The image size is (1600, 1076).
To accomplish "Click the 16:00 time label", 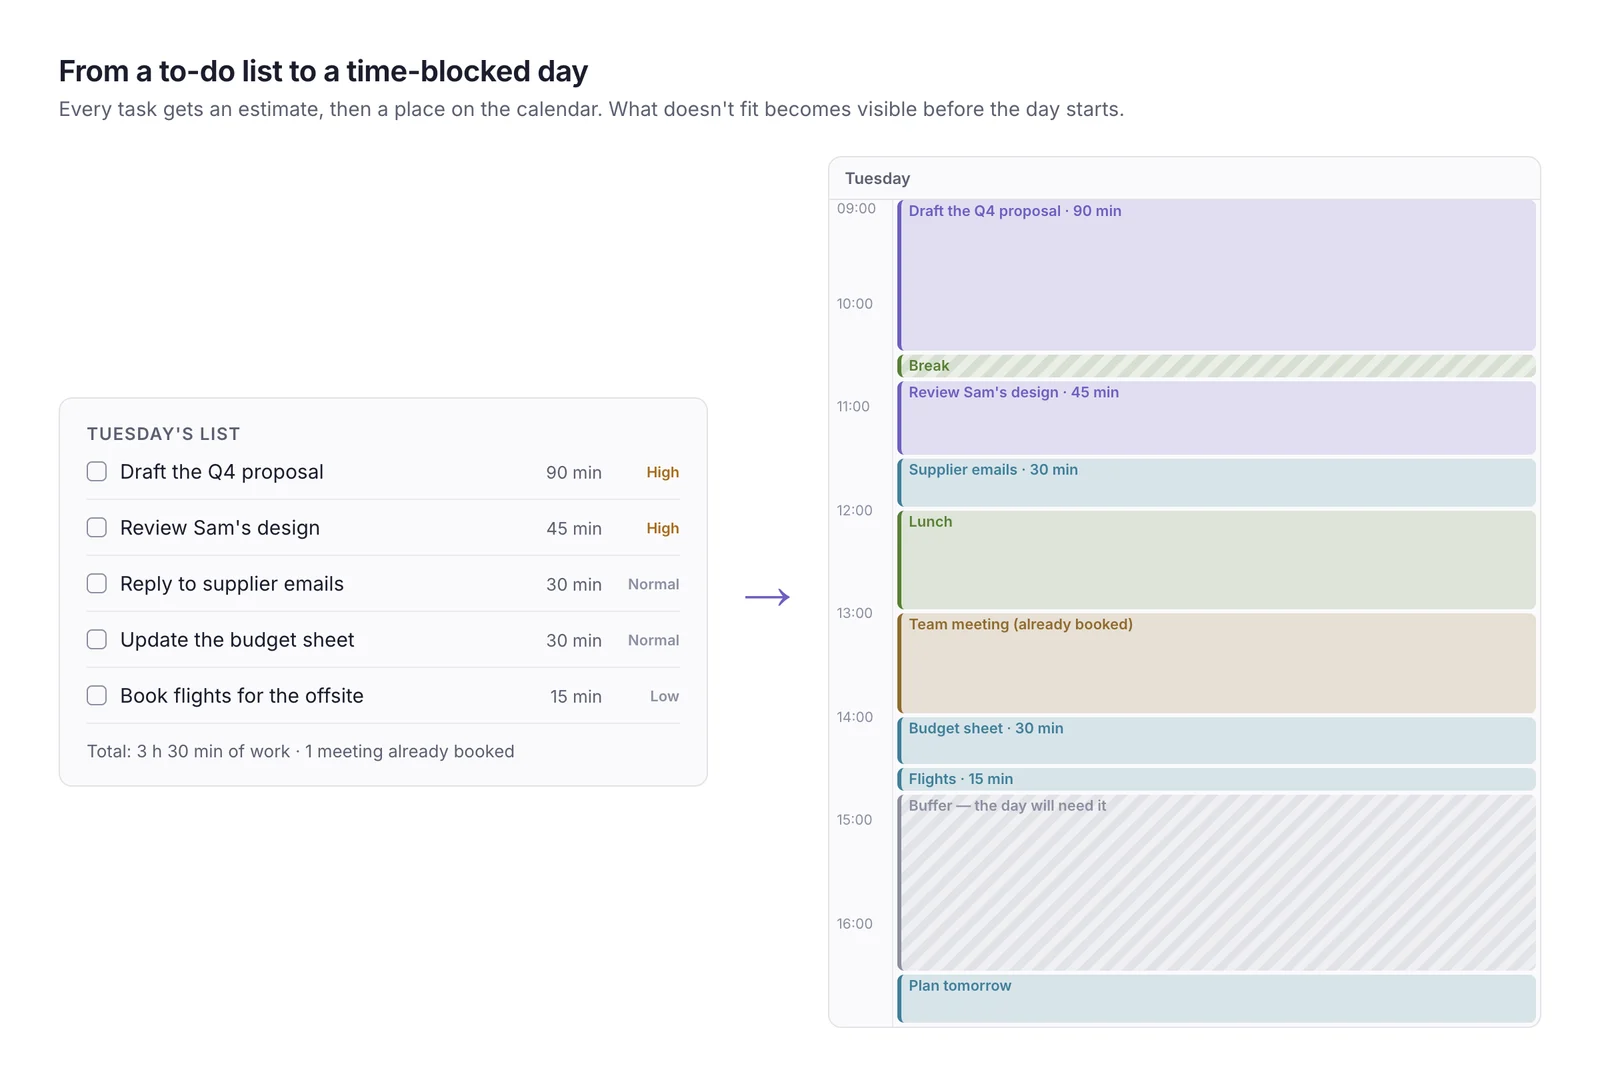I will coord(854,923).
